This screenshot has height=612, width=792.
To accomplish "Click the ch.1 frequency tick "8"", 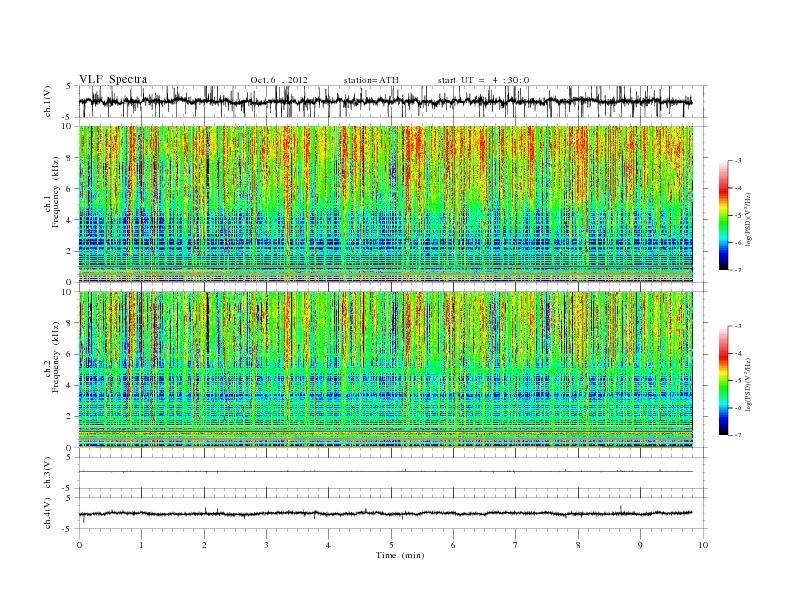I will coord(69,158).
